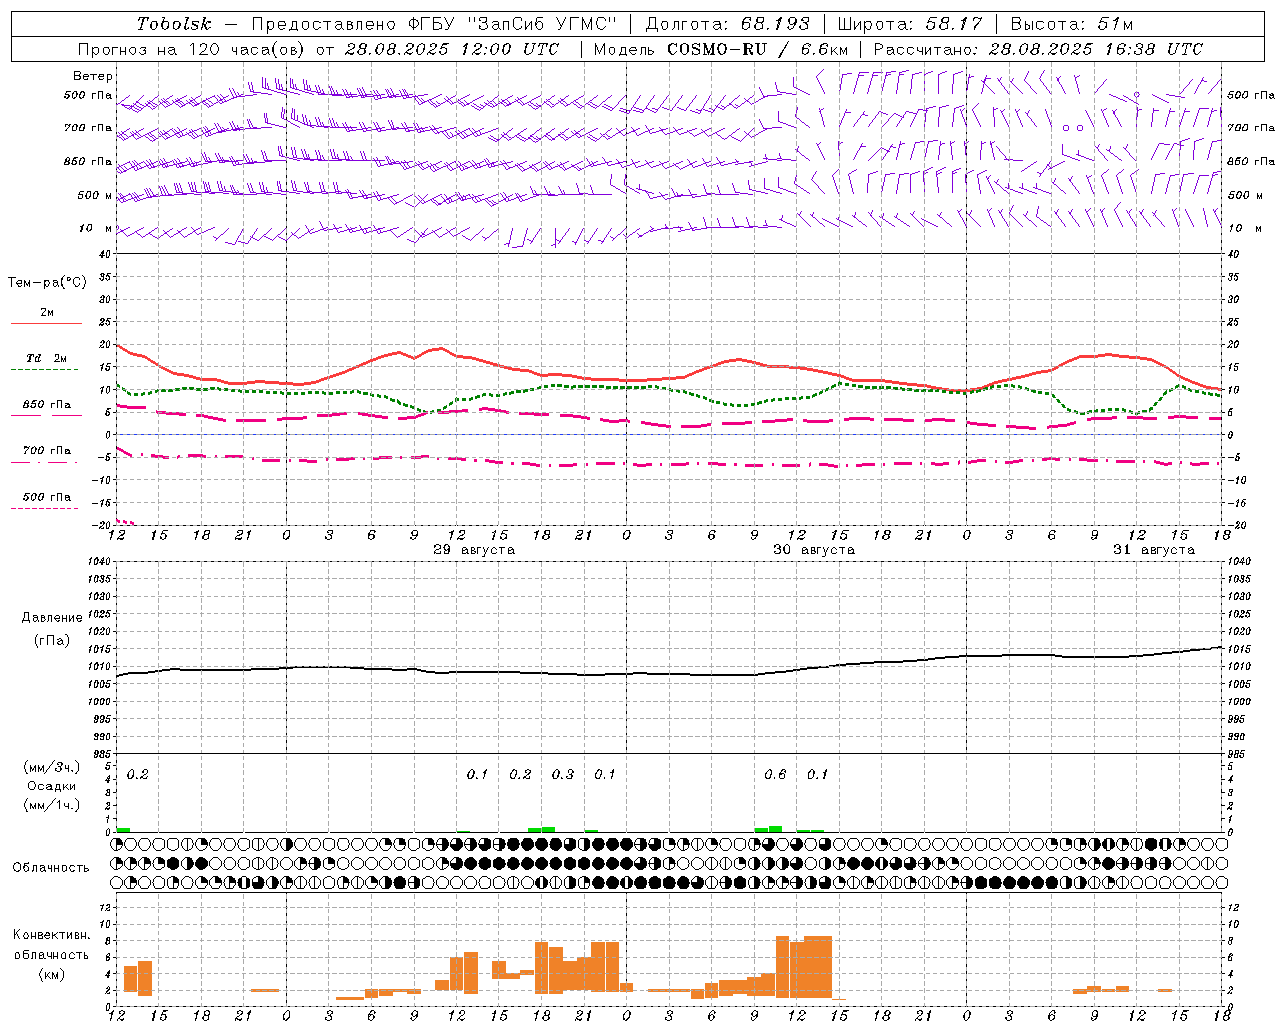
Task: Select the 'Предоставлено ФГБУ "ЗапСиб УГМС"' provider text
Action: coord(435,24)
